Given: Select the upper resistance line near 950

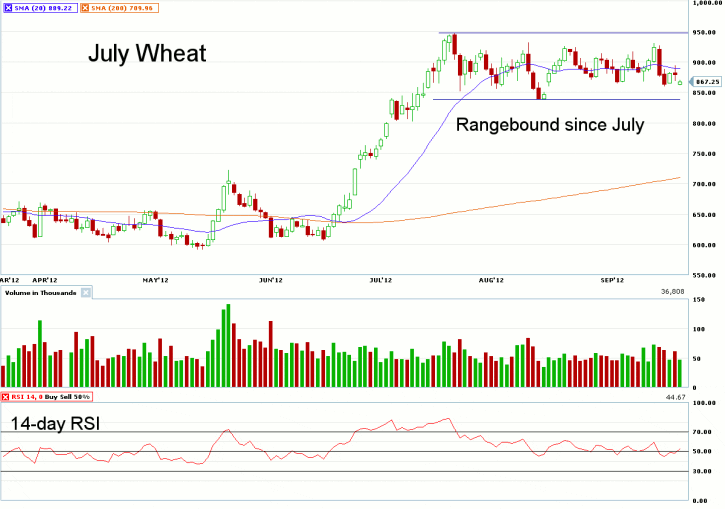Looking at the screenshot, I should pyautogui.click(x=560, y=33).
